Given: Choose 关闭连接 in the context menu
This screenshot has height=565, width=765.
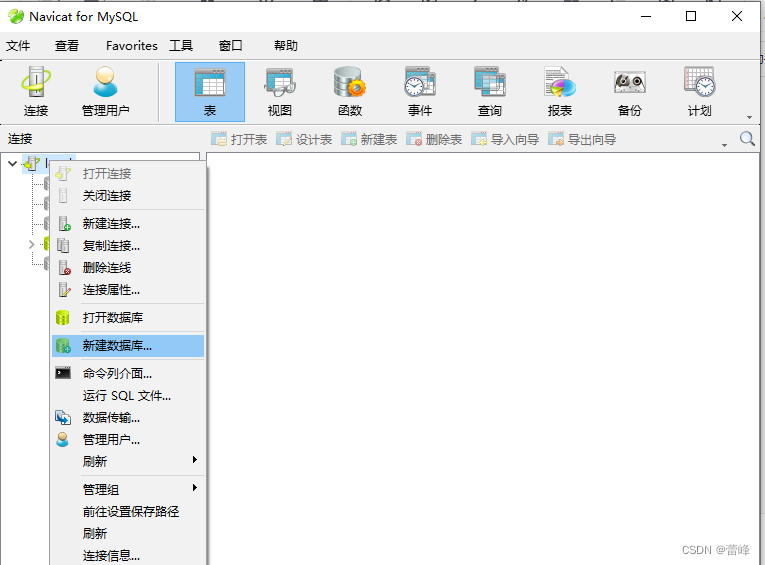Looking at the screenshot, I should pyautogui.click(x=128, y=196).
